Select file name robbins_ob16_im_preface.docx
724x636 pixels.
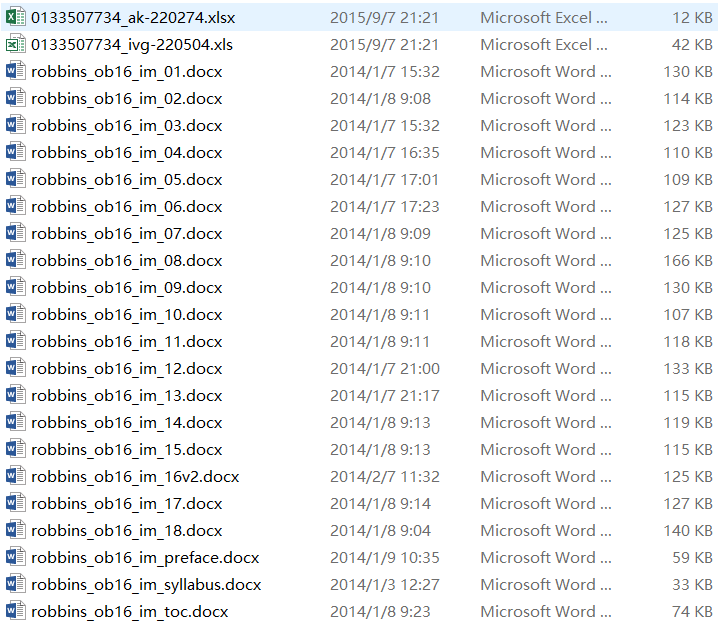click(145, 558)
